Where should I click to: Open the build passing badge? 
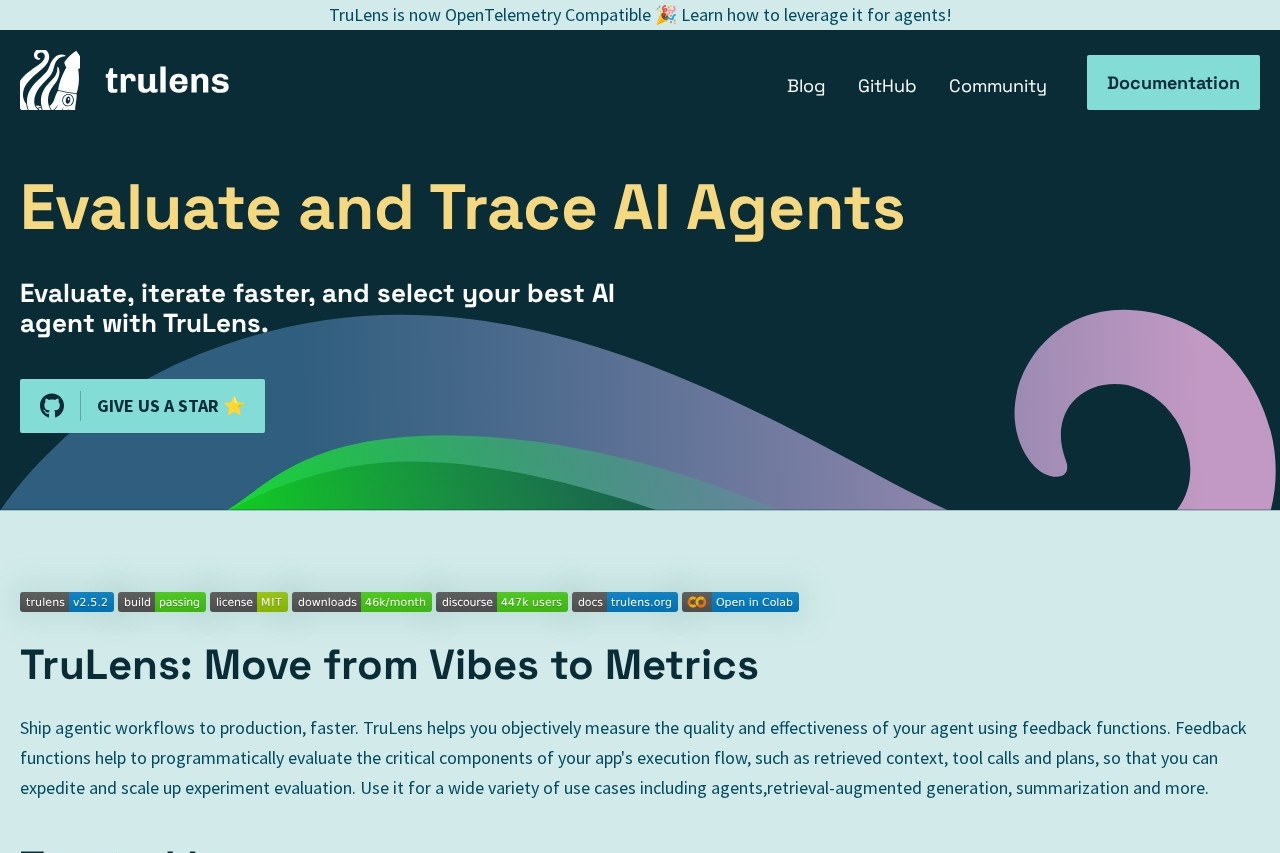pos(162,602)
